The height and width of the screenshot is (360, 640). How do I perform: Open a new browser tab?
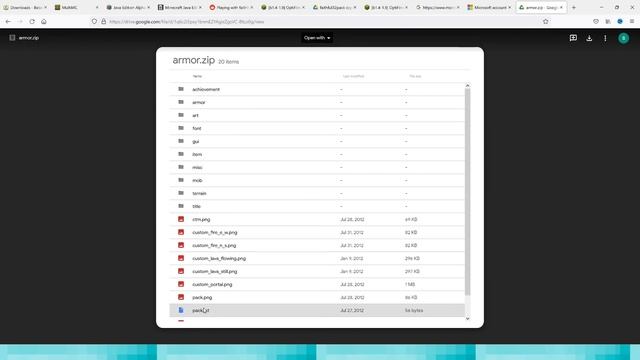(573, 7)
